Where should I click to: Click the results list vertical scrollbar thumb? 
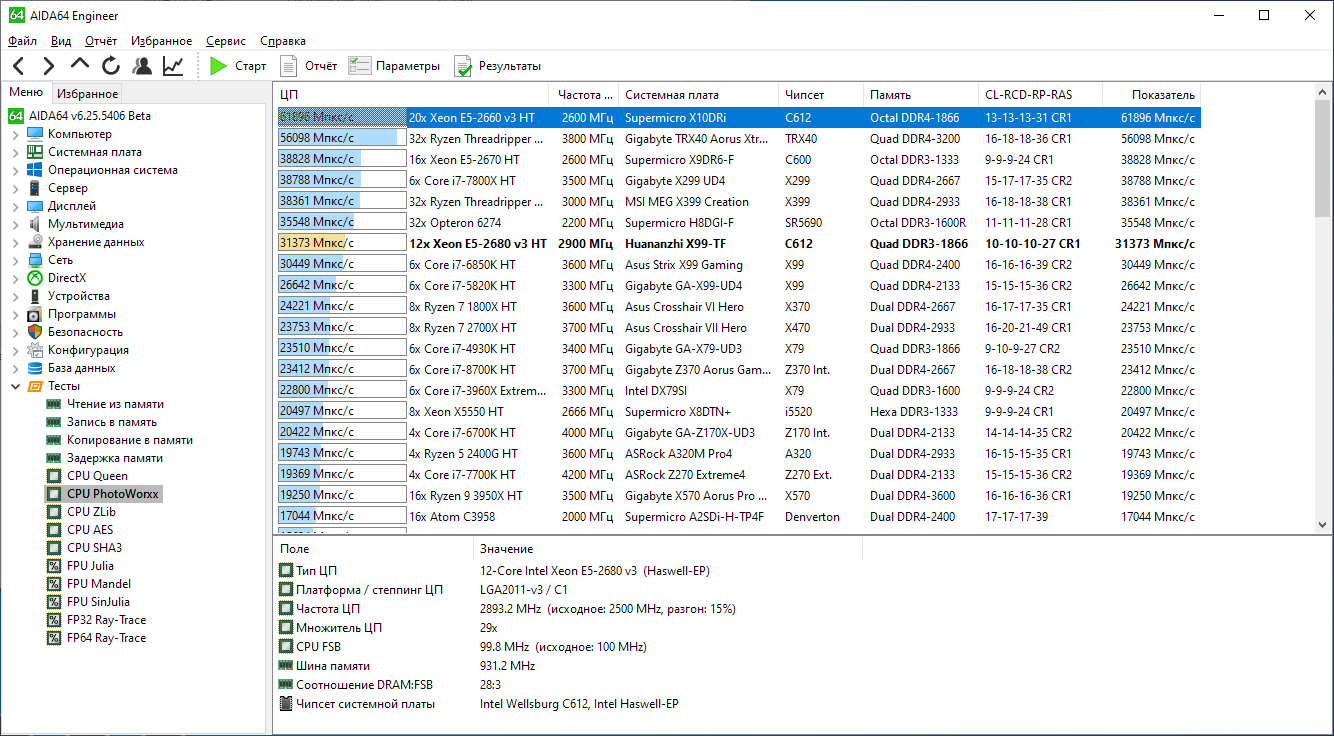pyautogui.click(x=1324, y=158)
